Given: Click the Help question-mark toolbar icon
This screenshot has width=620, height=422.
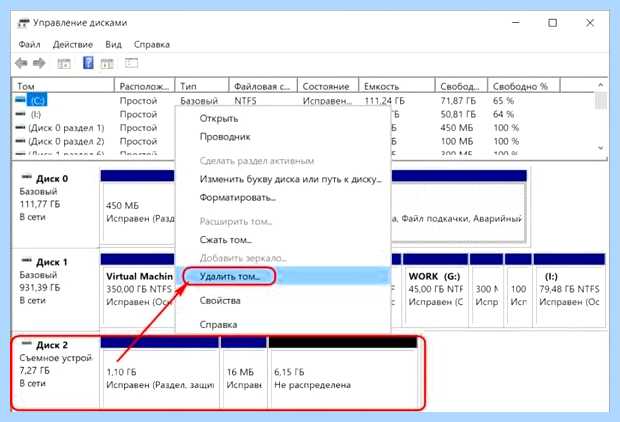Looking at the screenshot, I should coord(88,63).
